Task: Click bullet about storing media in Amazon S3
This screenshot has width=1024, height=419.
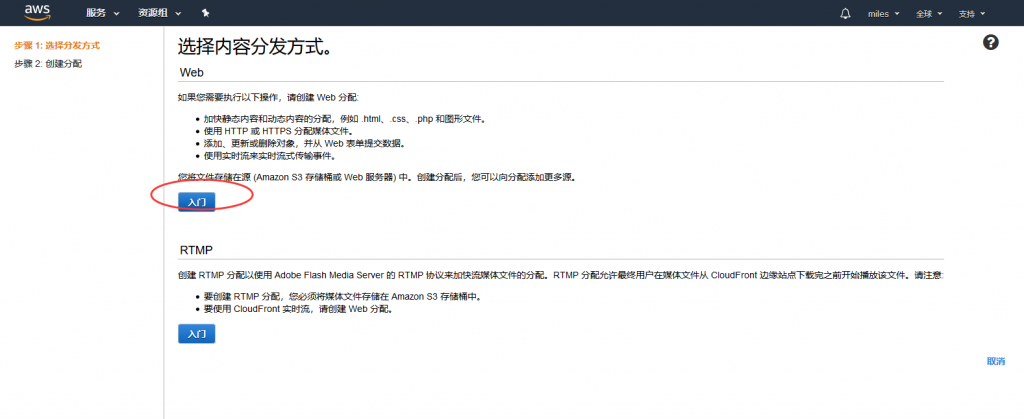Action: [342, 297]
